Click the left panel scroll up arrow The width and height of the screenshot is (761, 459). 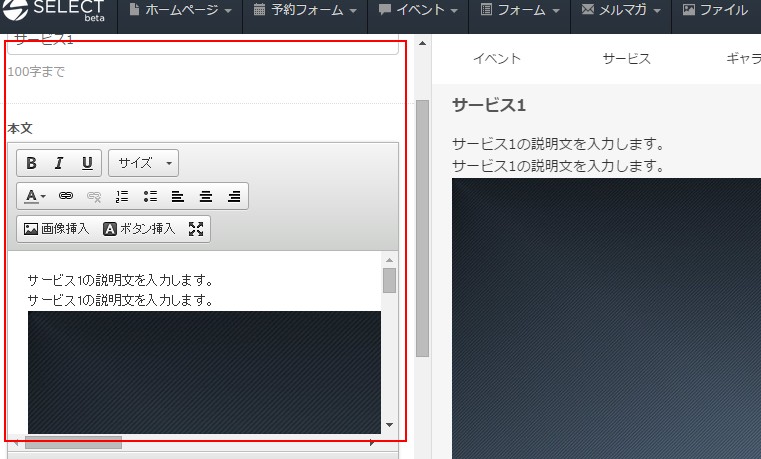tap(422, 43)
